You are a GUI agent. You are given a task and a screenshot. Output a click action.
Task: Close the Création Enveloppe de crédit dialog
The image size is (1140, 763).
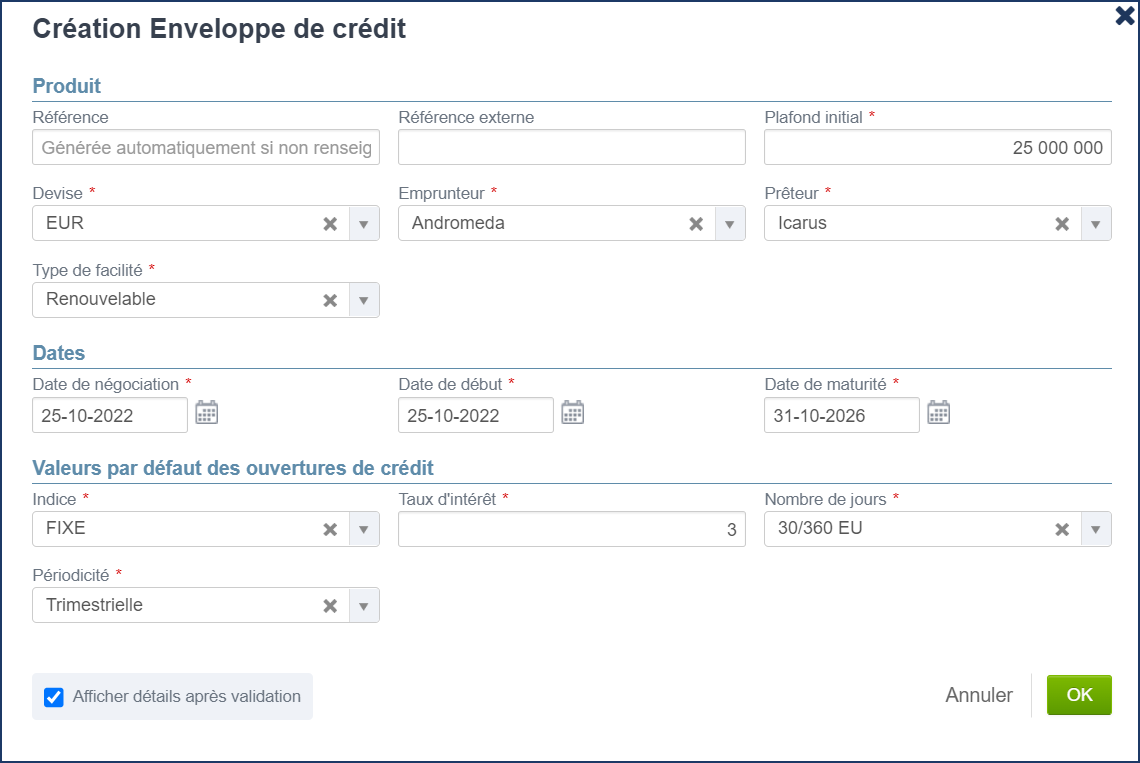[x=1124, y=15]
